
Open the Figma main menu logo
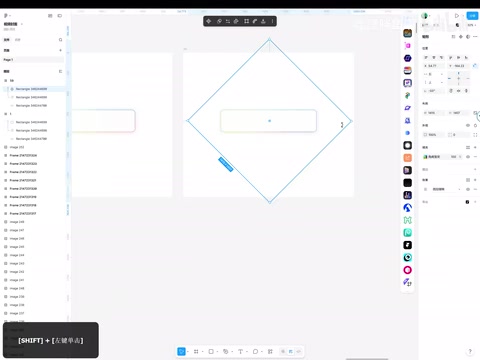6,16
